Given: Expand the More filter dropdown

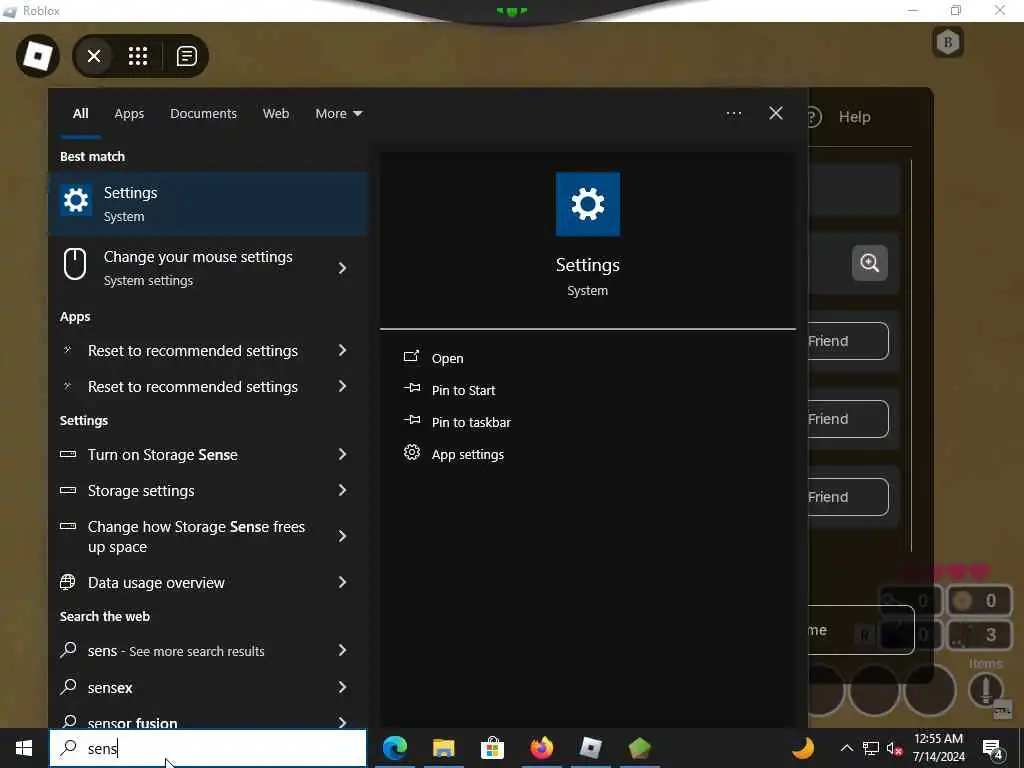Looking at the screenshot, I should (x=338, y=114).
